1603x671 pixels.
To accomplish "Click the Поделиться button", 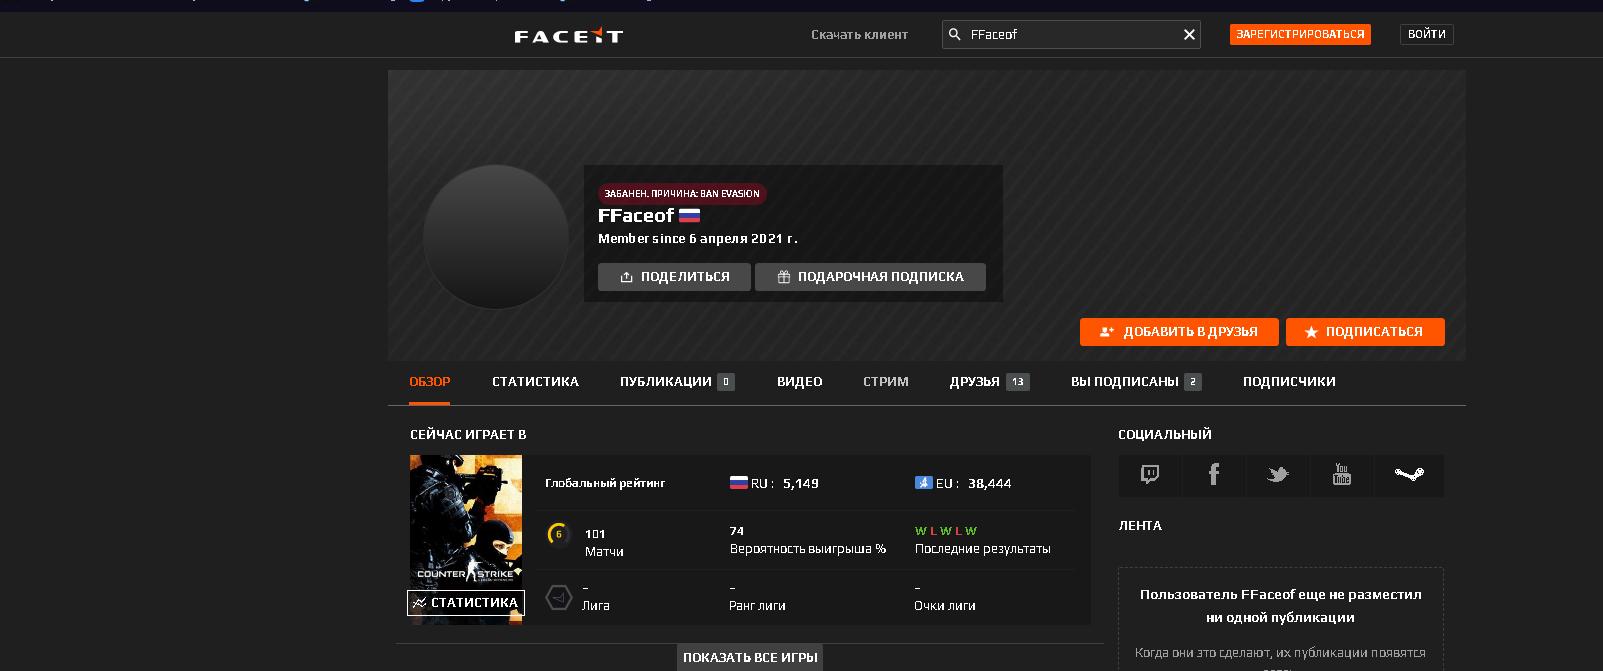I will point(674,277).
